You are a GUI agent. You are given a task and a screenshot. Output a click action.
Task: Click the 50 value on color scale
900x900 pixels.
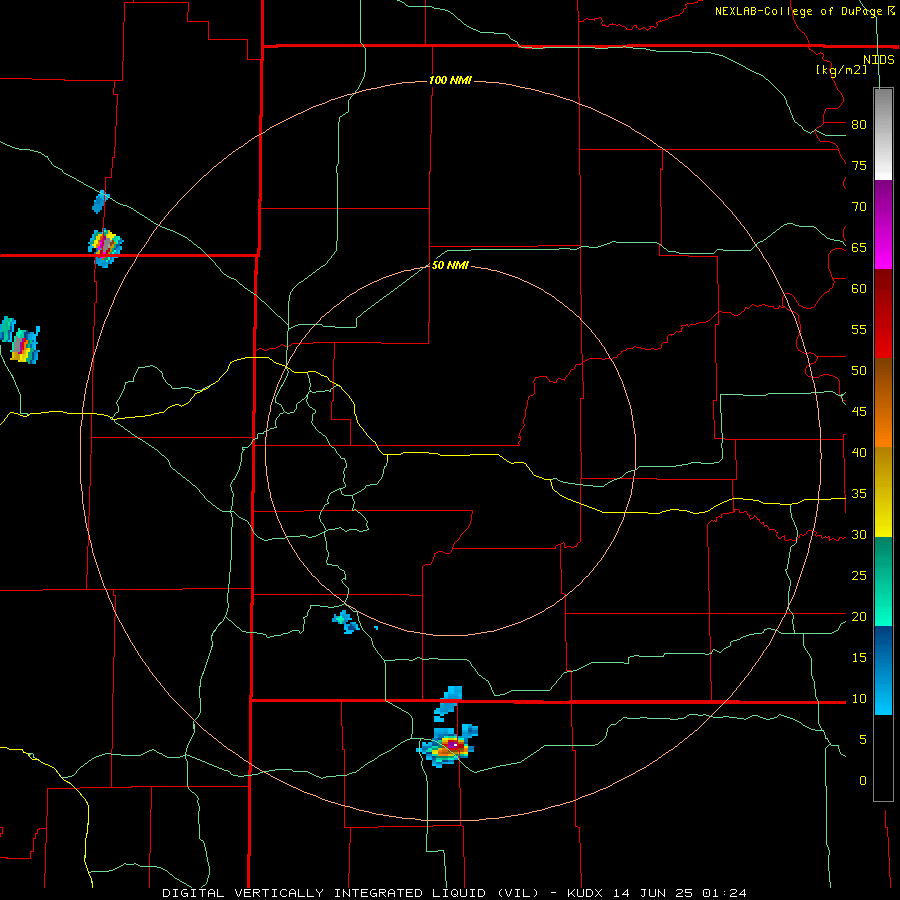(x=859, y=371)
